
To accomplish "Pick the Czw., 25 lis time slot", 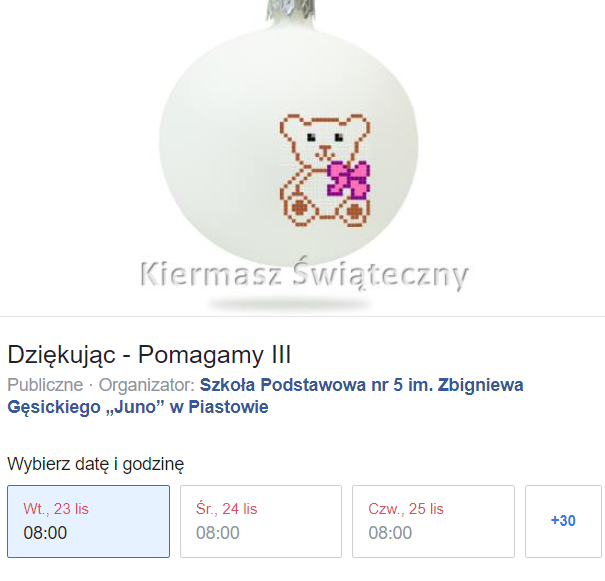I will 433,521.
